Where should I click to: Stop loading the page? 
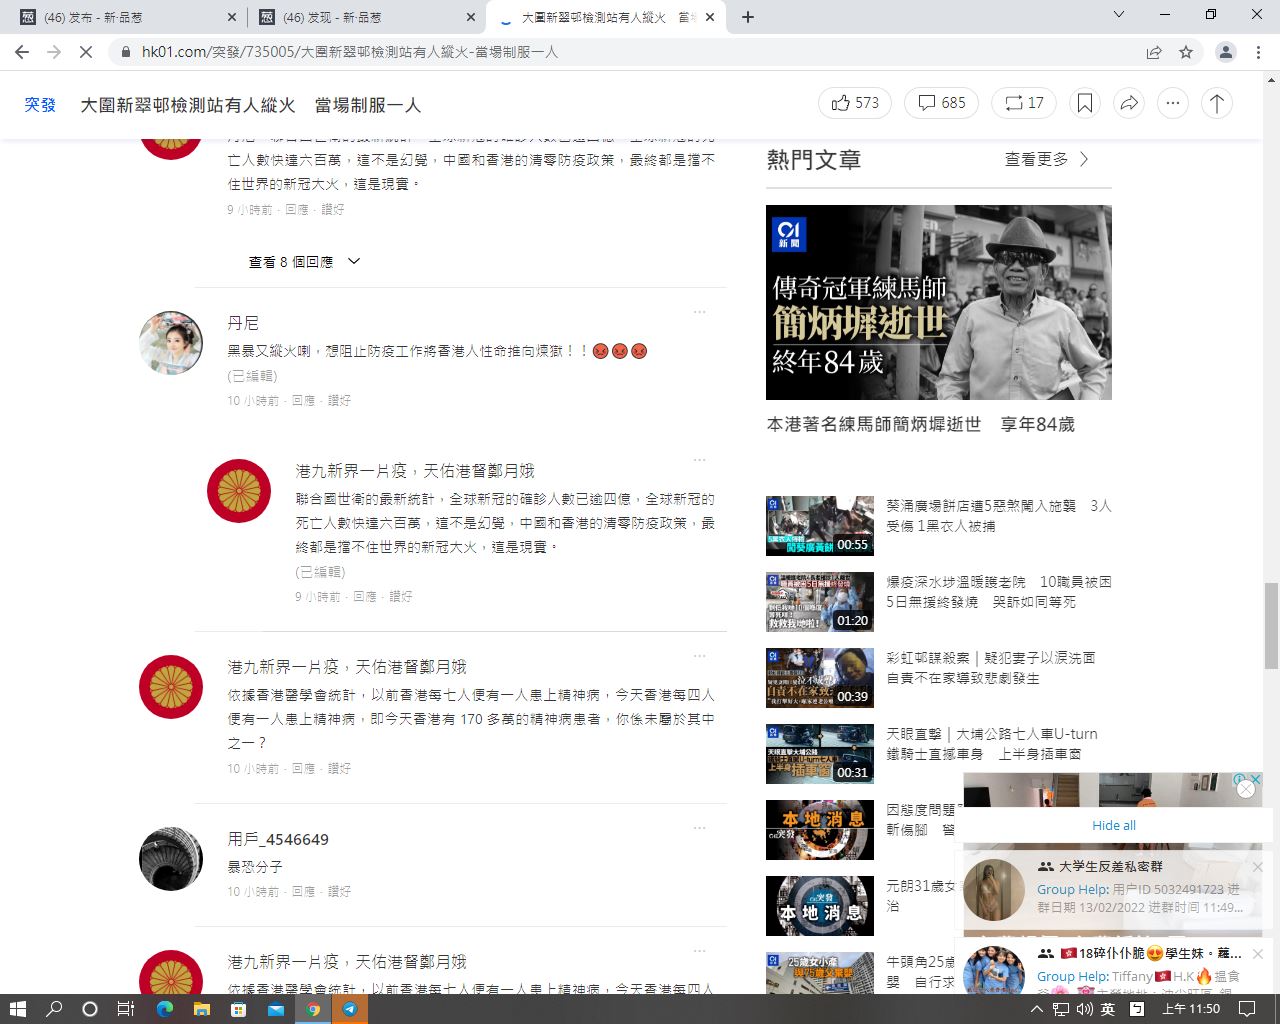click(86, 52)
